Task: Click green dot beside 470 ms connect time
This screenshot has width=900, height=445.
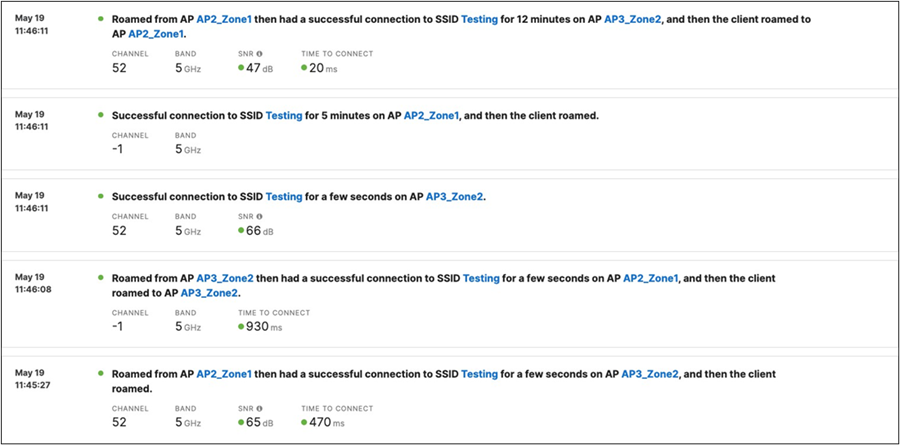Action: [x=304, y=423]
